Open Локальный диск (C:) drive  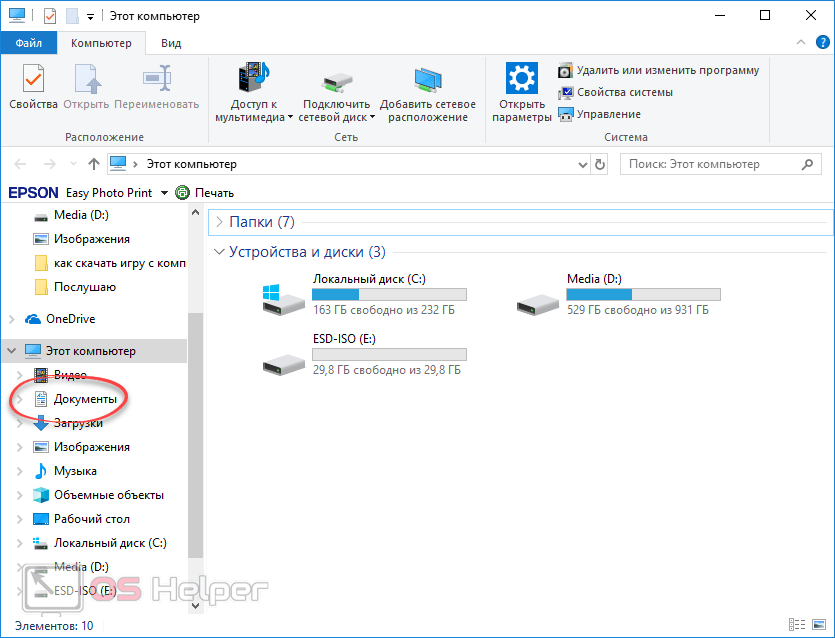(x=285, y=296)
